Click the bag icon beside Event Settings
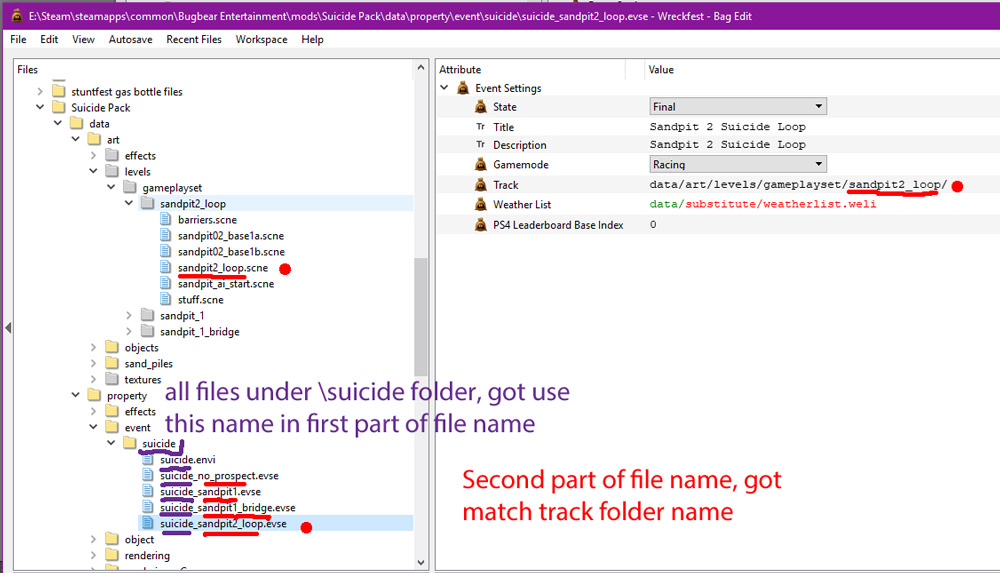This screenshot has height=573, width=1000. (463, 88)
